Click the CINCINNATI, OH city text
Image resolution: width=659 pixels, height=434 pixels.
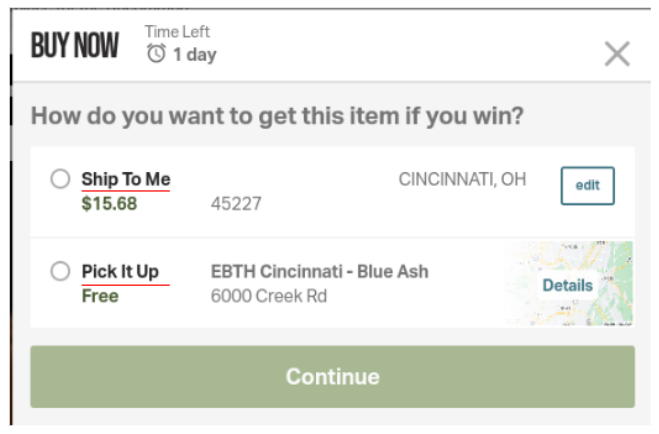(x=462, y=179)
